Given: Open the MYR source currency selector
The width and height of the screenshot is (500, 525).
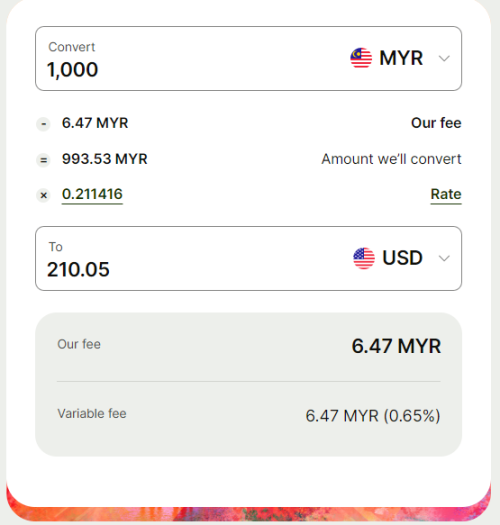Looking at the screenshot, I should coord(400,58).
